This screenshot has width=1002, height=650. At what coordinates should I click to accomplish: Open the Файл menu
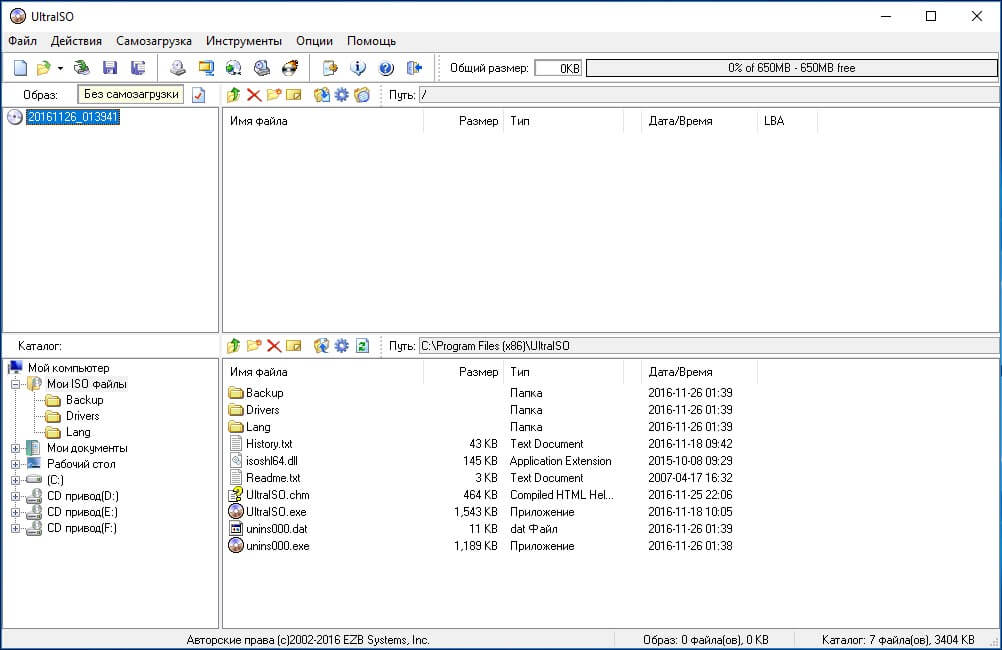tap(22, 41)
